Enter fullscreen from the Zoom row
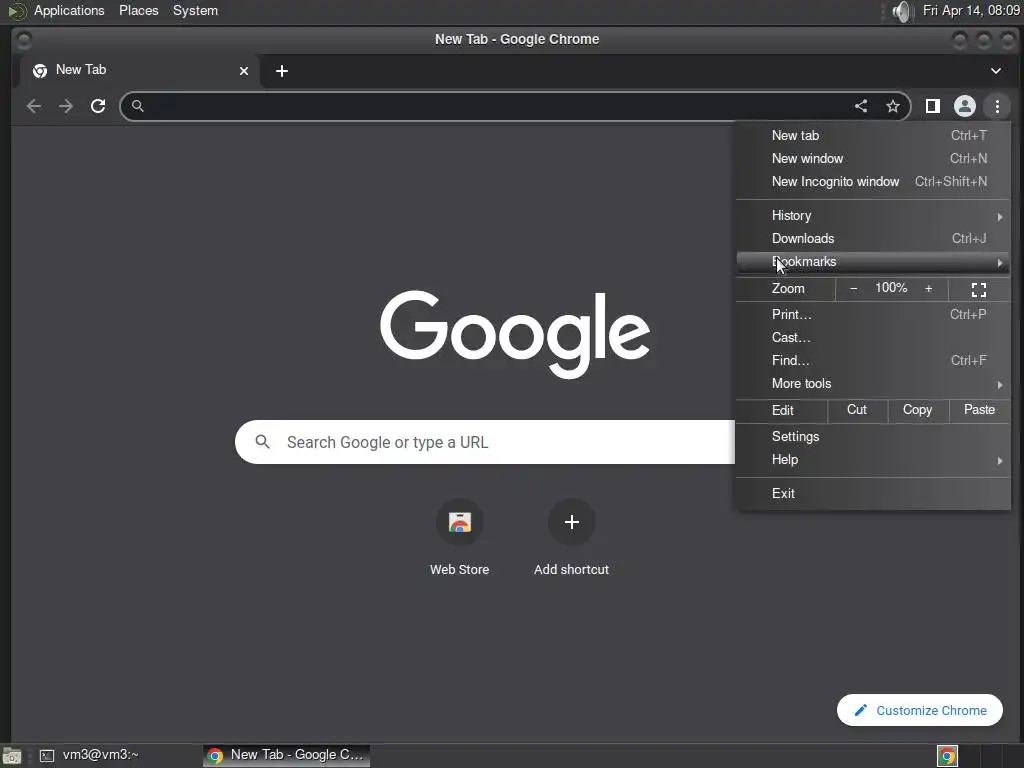The height and width of the screenshot is (768, 1024). tap(978, 289)
